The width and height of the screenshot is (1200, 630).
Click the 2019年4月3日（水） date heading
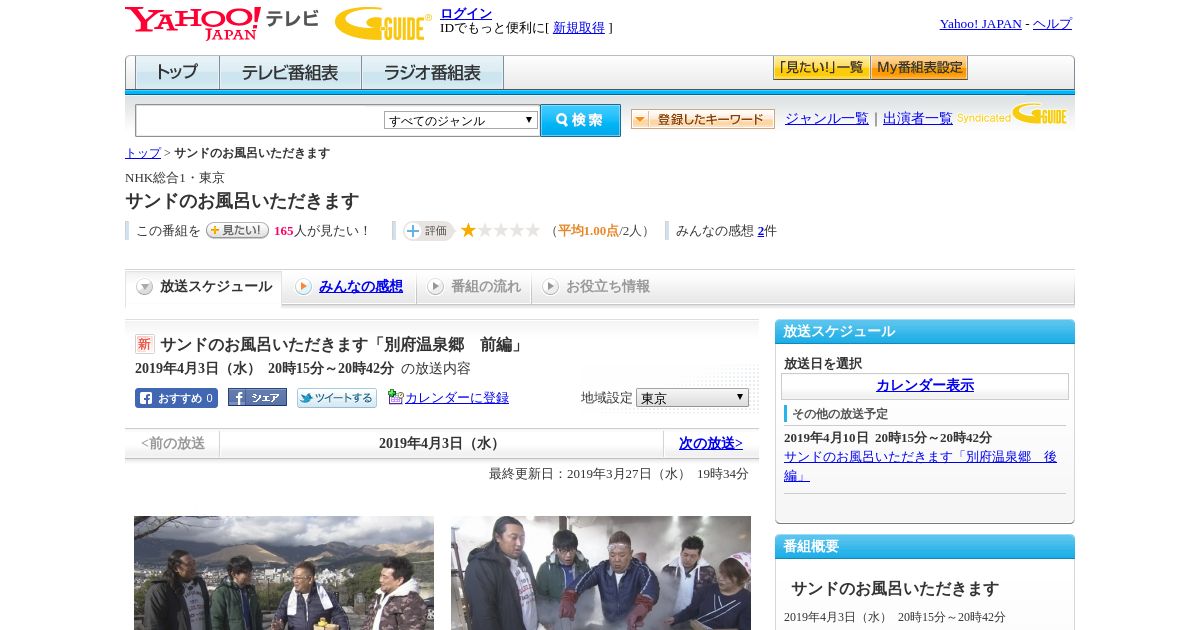click(x=441, y=443)
